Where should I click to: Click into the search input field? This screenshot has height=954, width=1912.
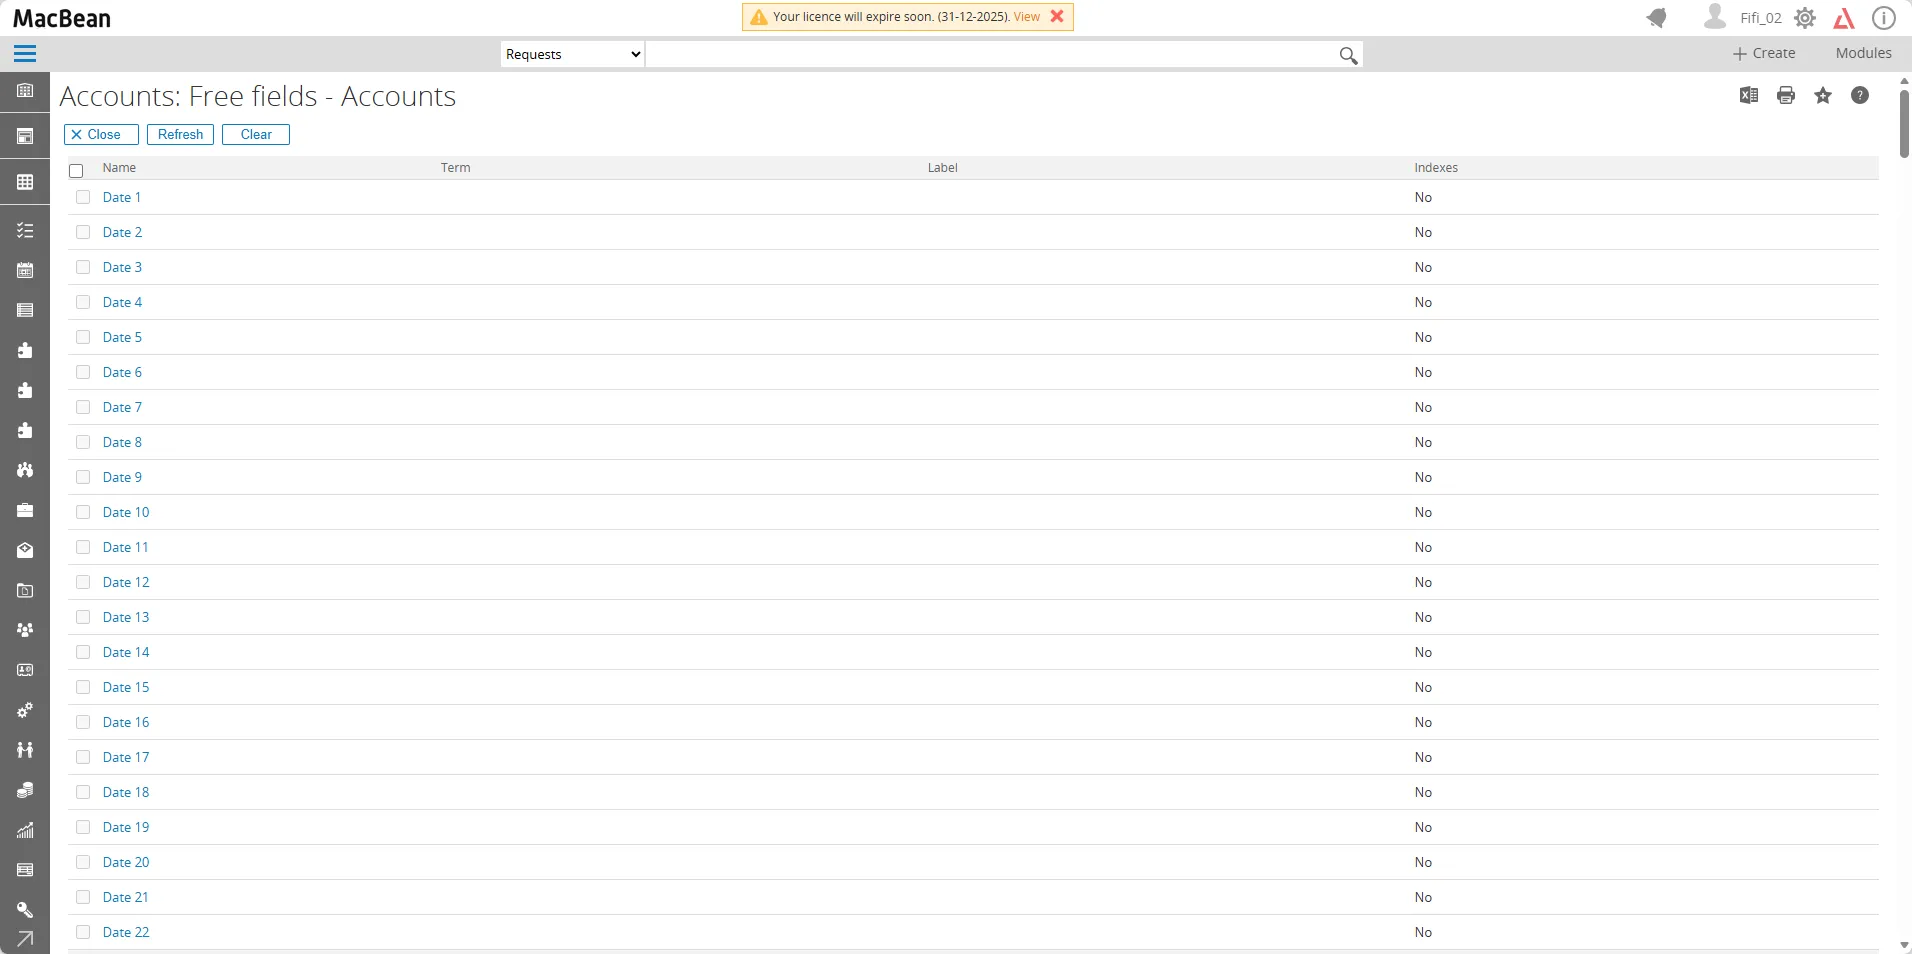click(990, 55)
